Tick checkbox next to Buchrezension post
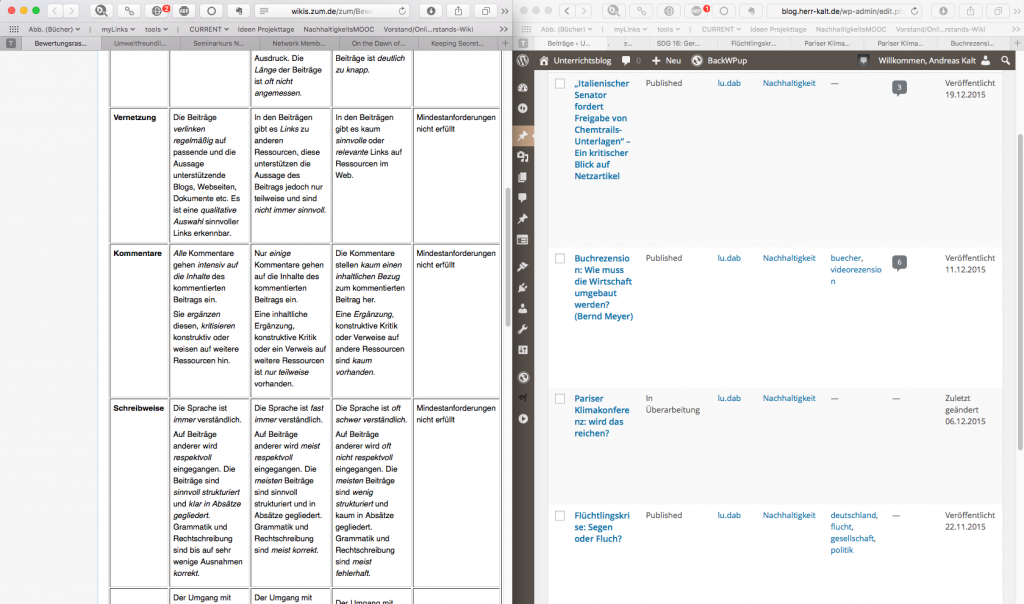1024x604 pixels. click(560, 258)
